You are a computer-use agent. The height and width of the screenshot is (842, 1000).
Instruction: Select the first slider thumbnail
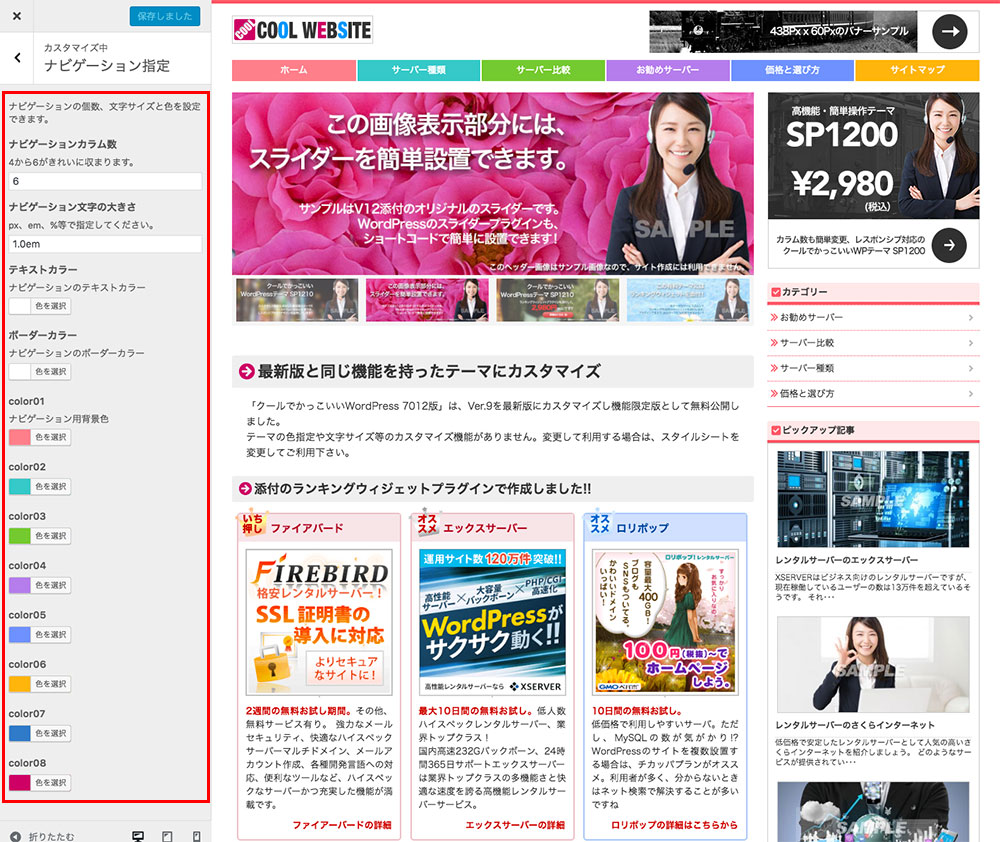click(x=297, y=299)
